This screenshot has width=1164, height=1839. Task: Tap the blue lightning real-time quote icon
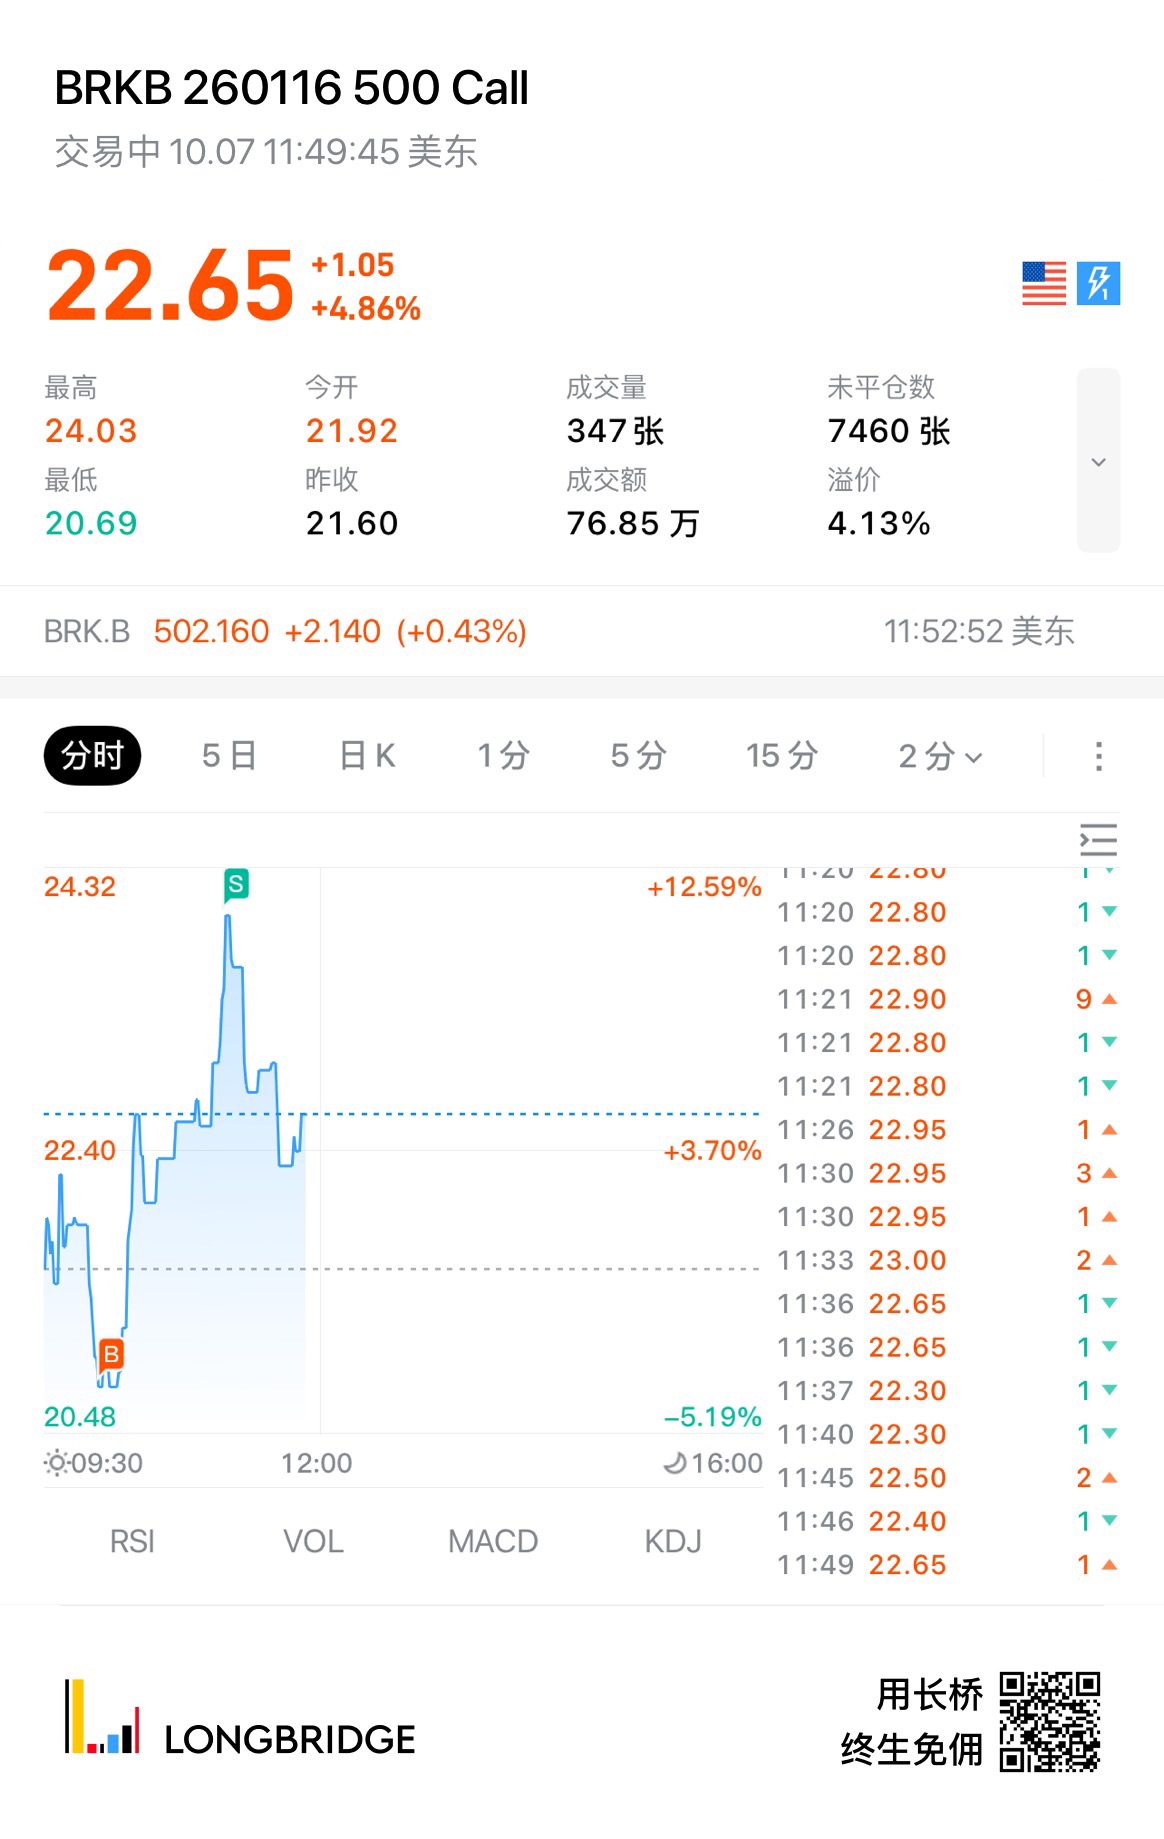(x=1098, y=283)
